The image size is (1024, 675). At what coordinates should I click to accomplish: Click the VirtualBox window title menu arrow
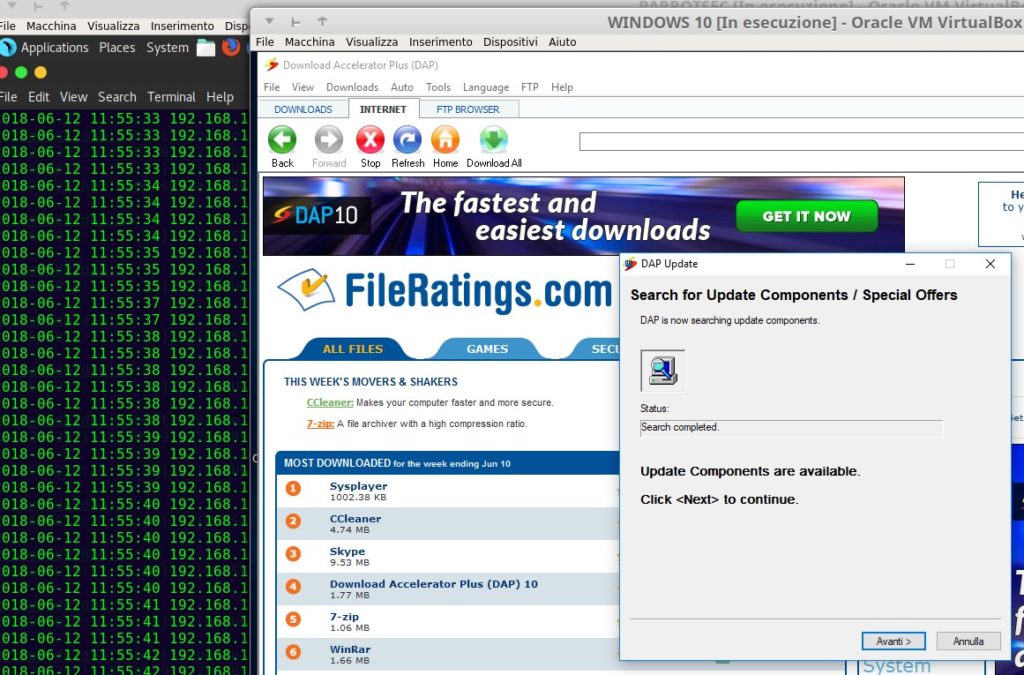pos(269,22)
